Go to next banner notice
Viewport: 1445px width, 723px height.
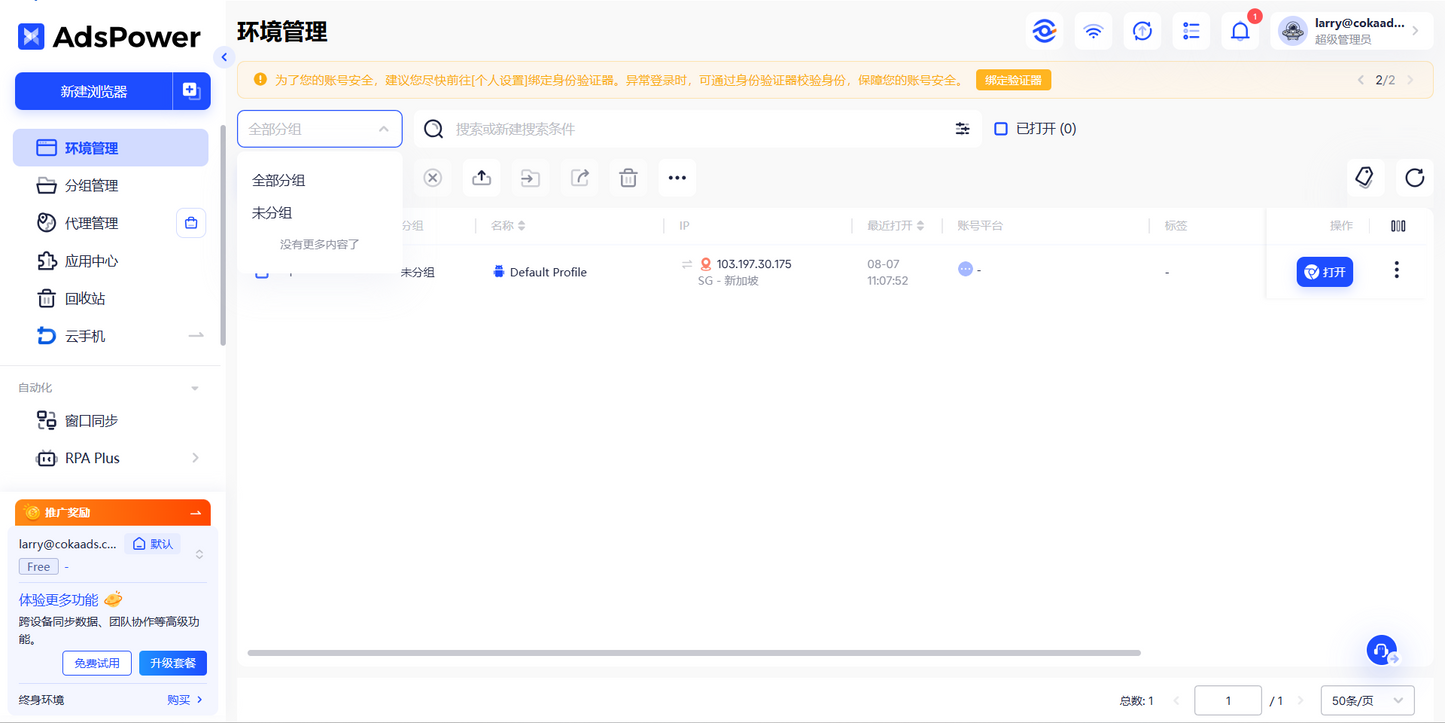tap(1411, 80)
